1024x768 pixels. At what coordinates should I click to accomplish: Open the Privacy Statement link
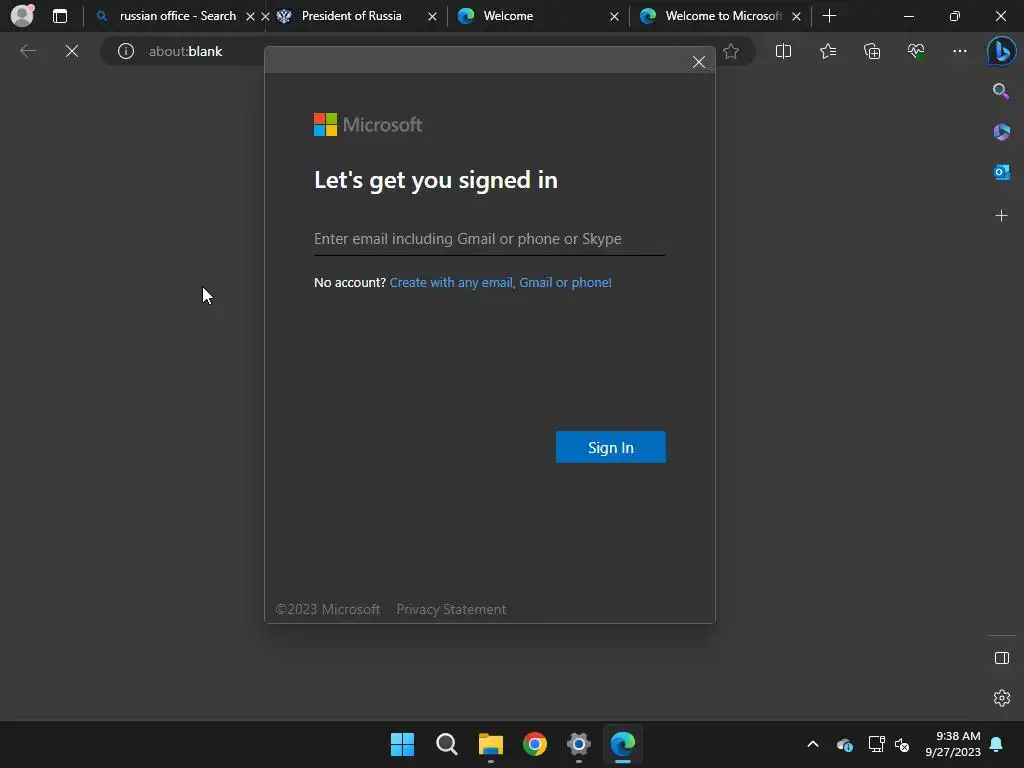pyautogui.click(x=451, y=609)
